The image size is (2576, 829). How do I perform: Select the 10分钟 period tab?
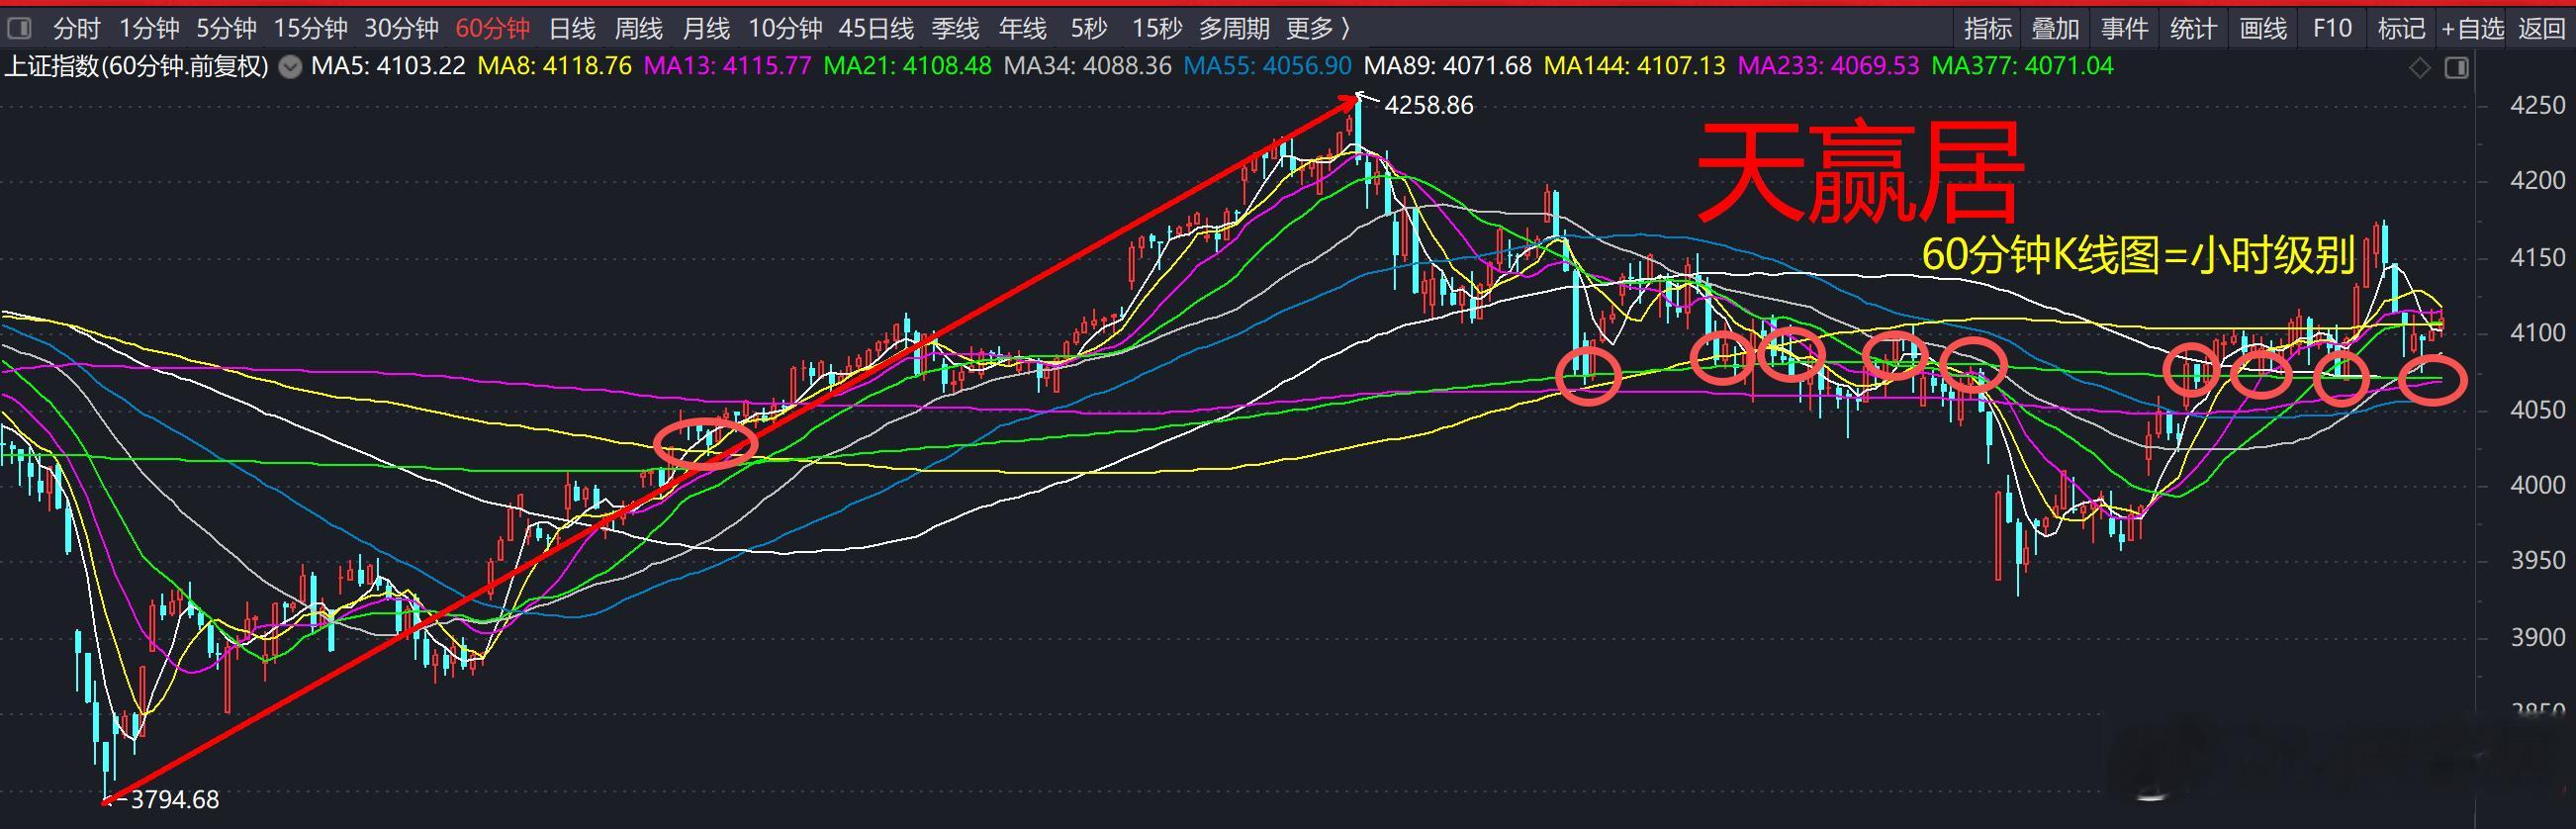pyautogui.click(x=785, y=28)
